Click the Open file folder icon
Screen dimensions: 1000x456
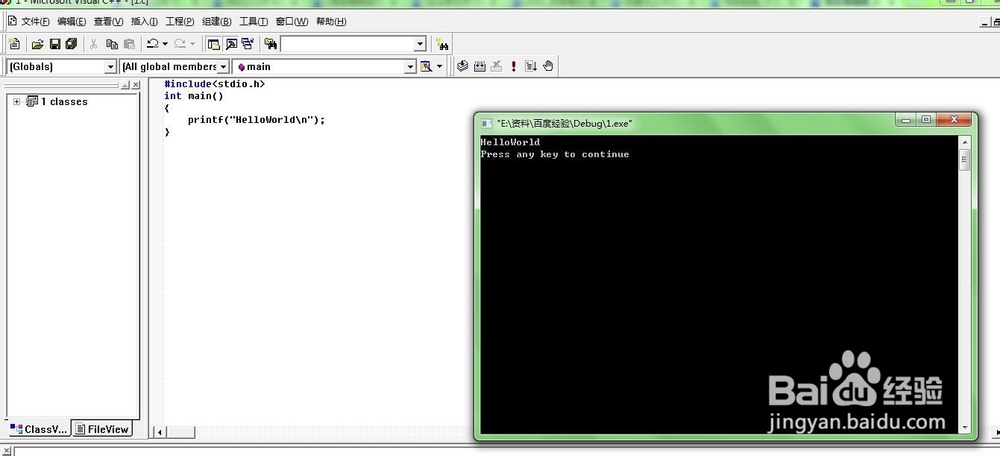coord(38,44)
